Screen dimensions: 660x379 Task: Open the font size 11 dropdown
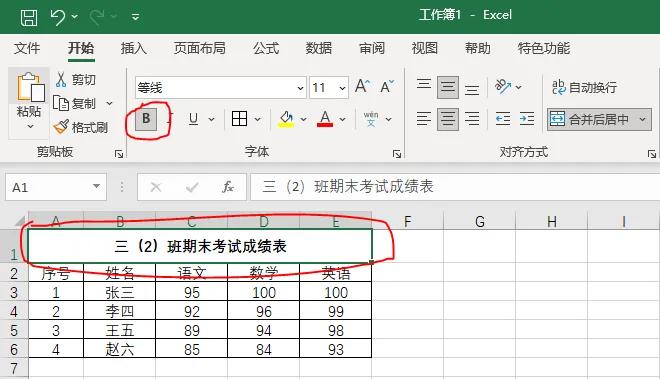point(342,88)
